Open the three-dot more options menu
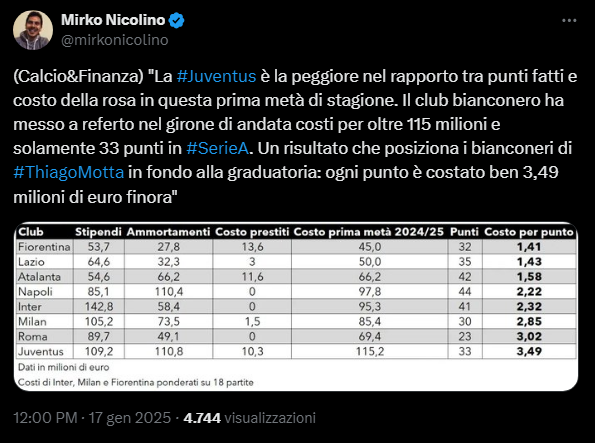This screenshot has height=443, width=595. pos(569,20)
